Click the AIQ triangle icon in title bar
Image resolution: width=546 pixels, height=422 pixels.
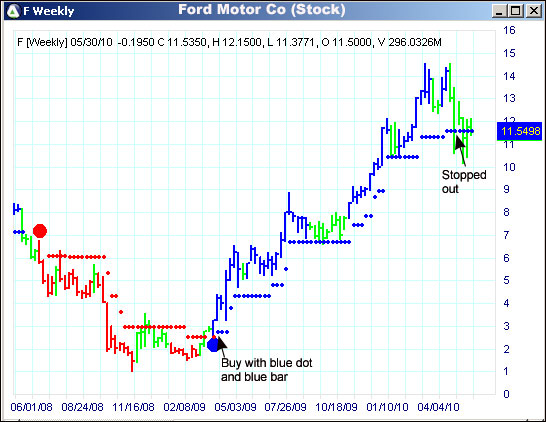13,11
